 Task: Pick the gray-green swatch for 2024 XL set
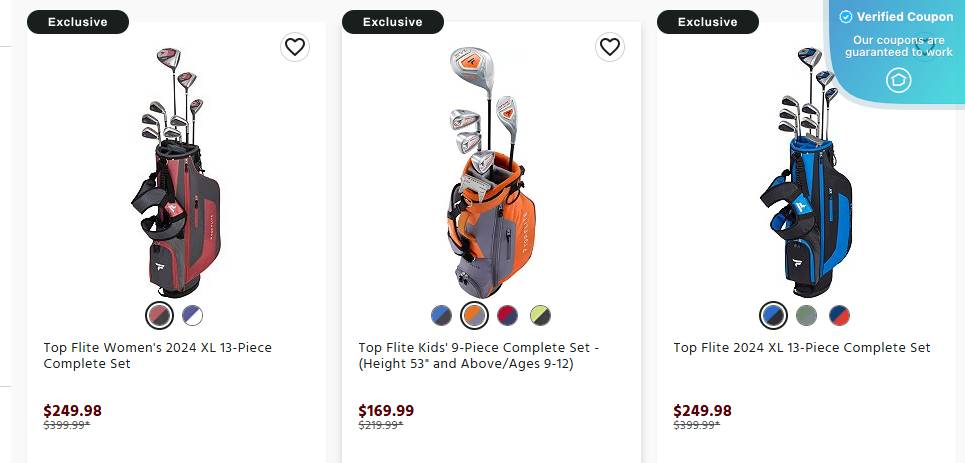[x=806, y=316]
